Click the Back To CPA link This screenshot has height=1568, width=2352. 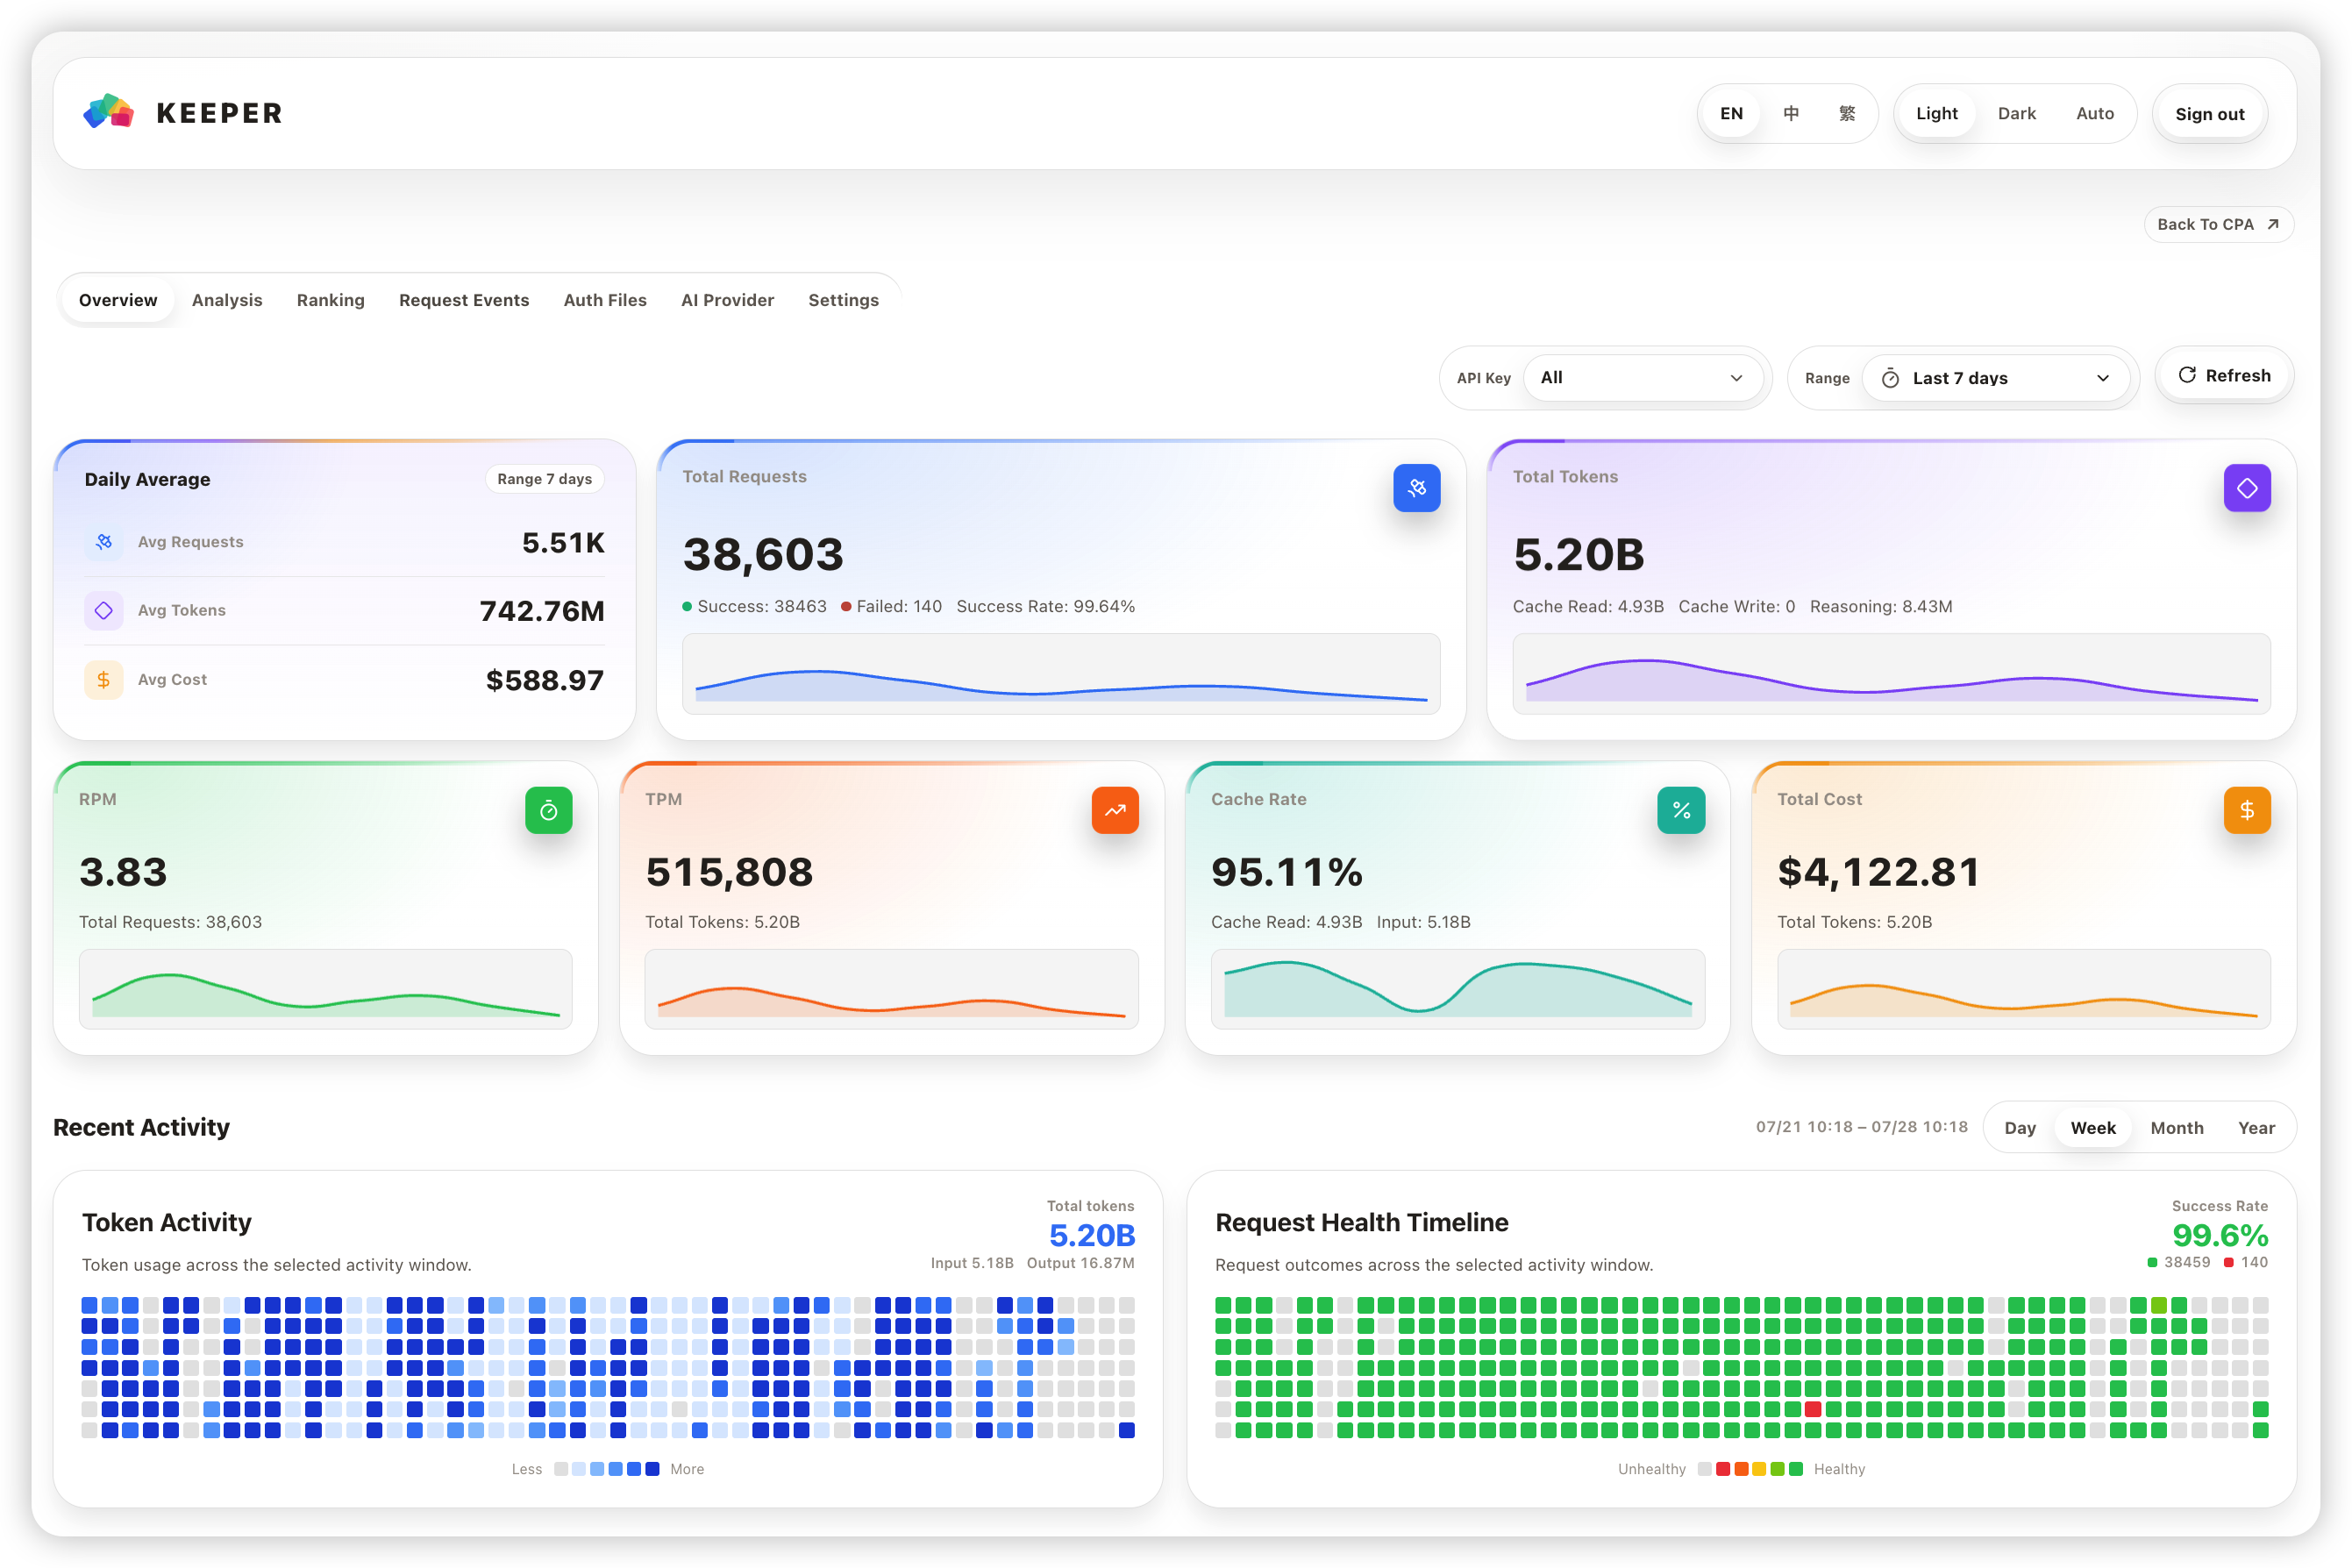pos(2219,224)
